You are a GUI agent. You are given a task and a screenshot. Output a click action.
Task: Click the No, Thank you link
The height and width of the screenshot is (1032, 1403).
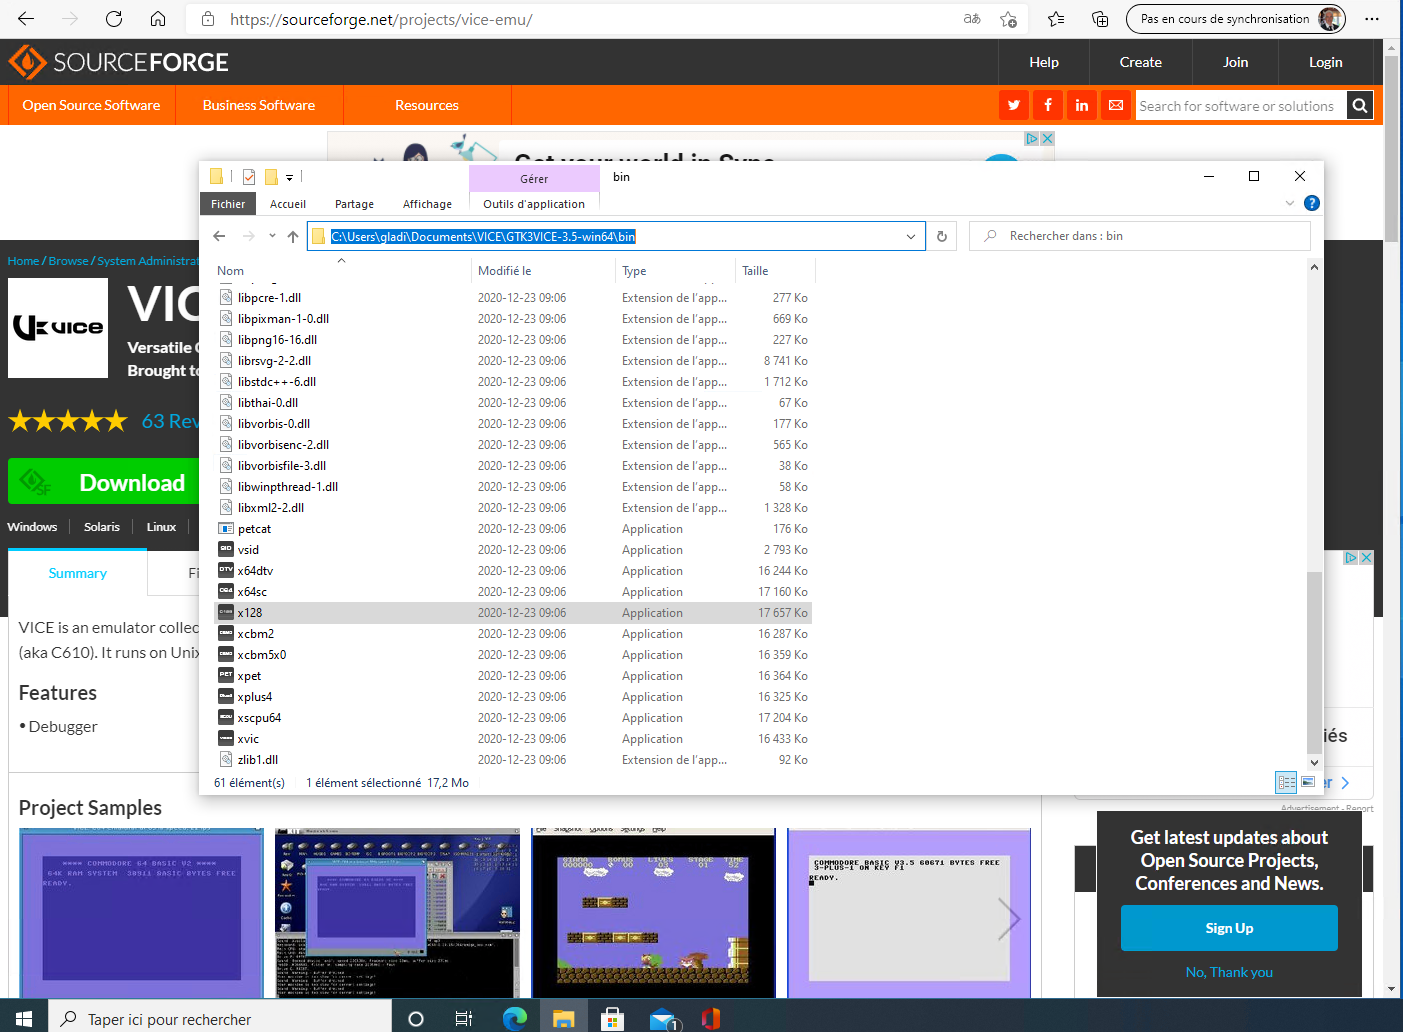1229,972
